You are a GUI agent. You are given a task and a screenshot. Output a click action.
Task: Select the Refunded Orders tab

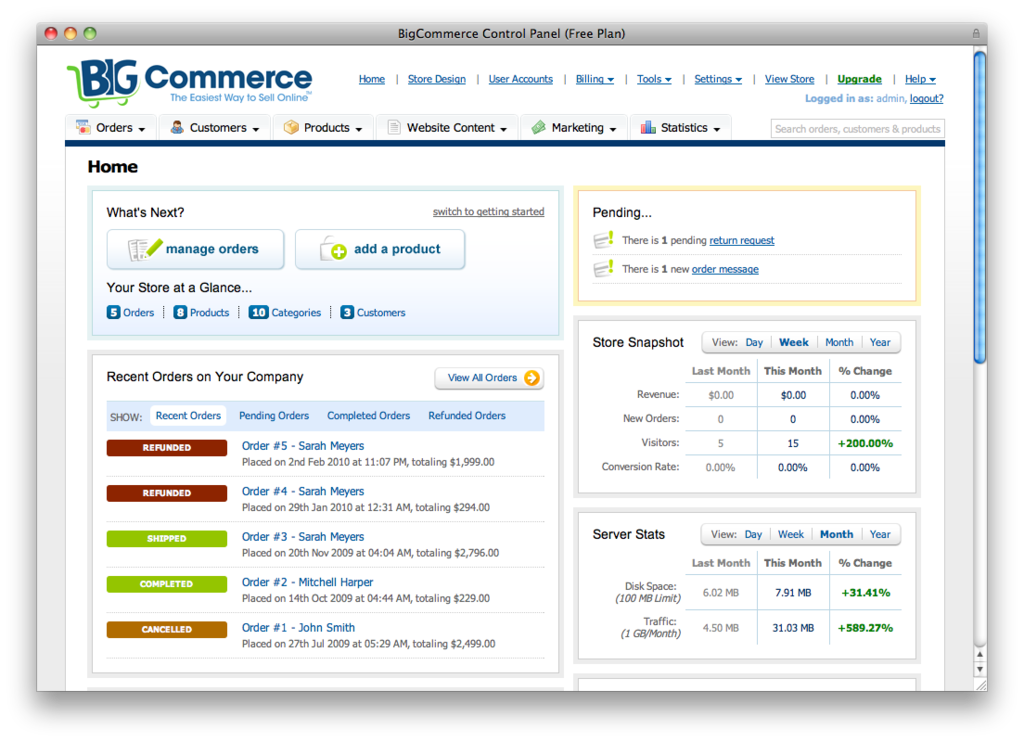[467, 415]
